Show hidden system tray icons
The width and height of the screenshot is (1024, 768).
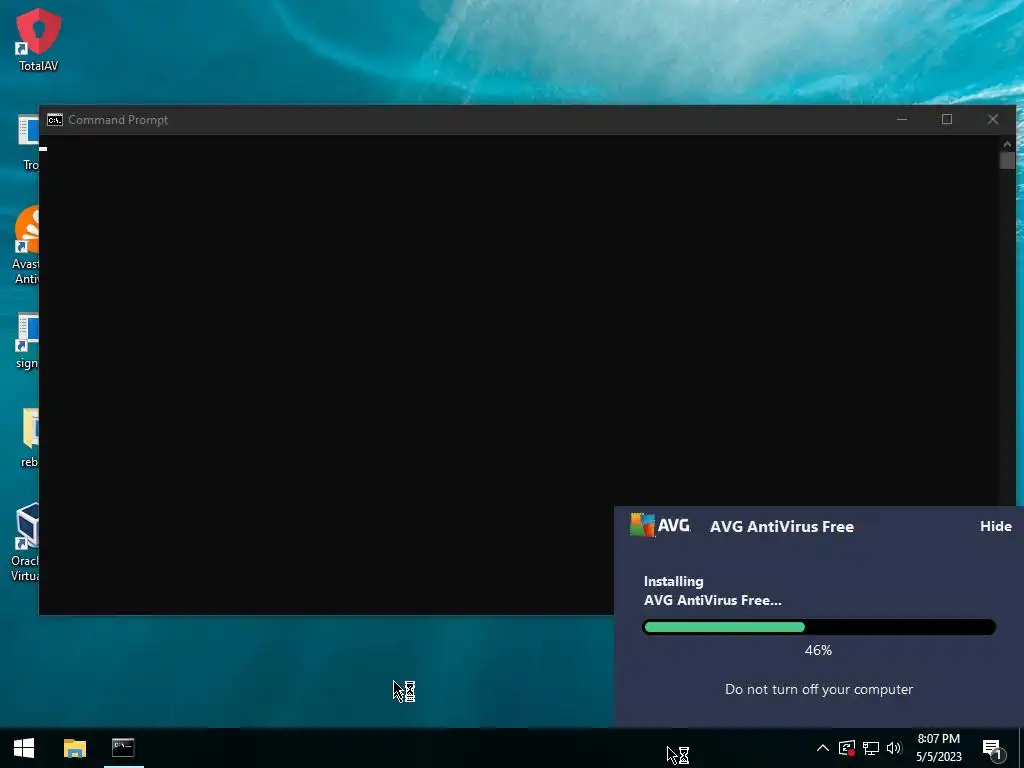click(823, 748)
